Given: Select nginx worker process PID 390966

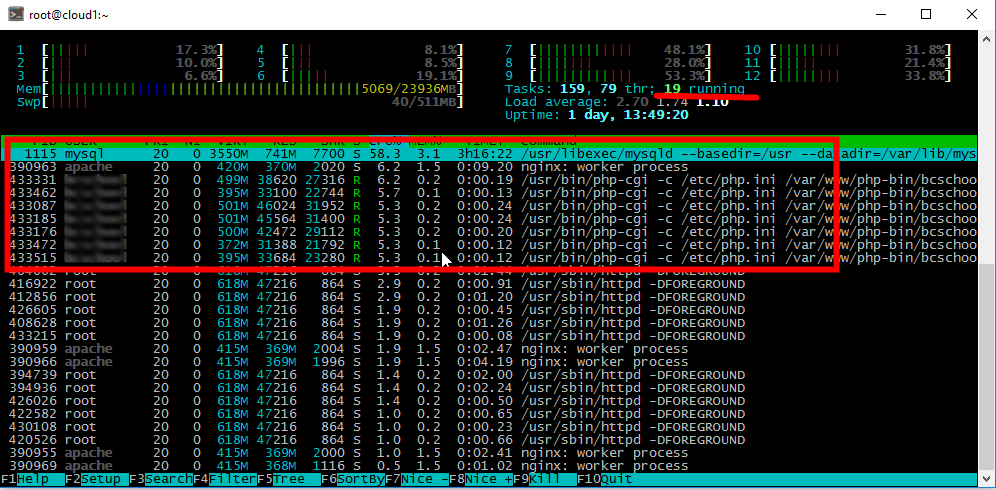Looking at the screenshot, I should click(489, 362).
